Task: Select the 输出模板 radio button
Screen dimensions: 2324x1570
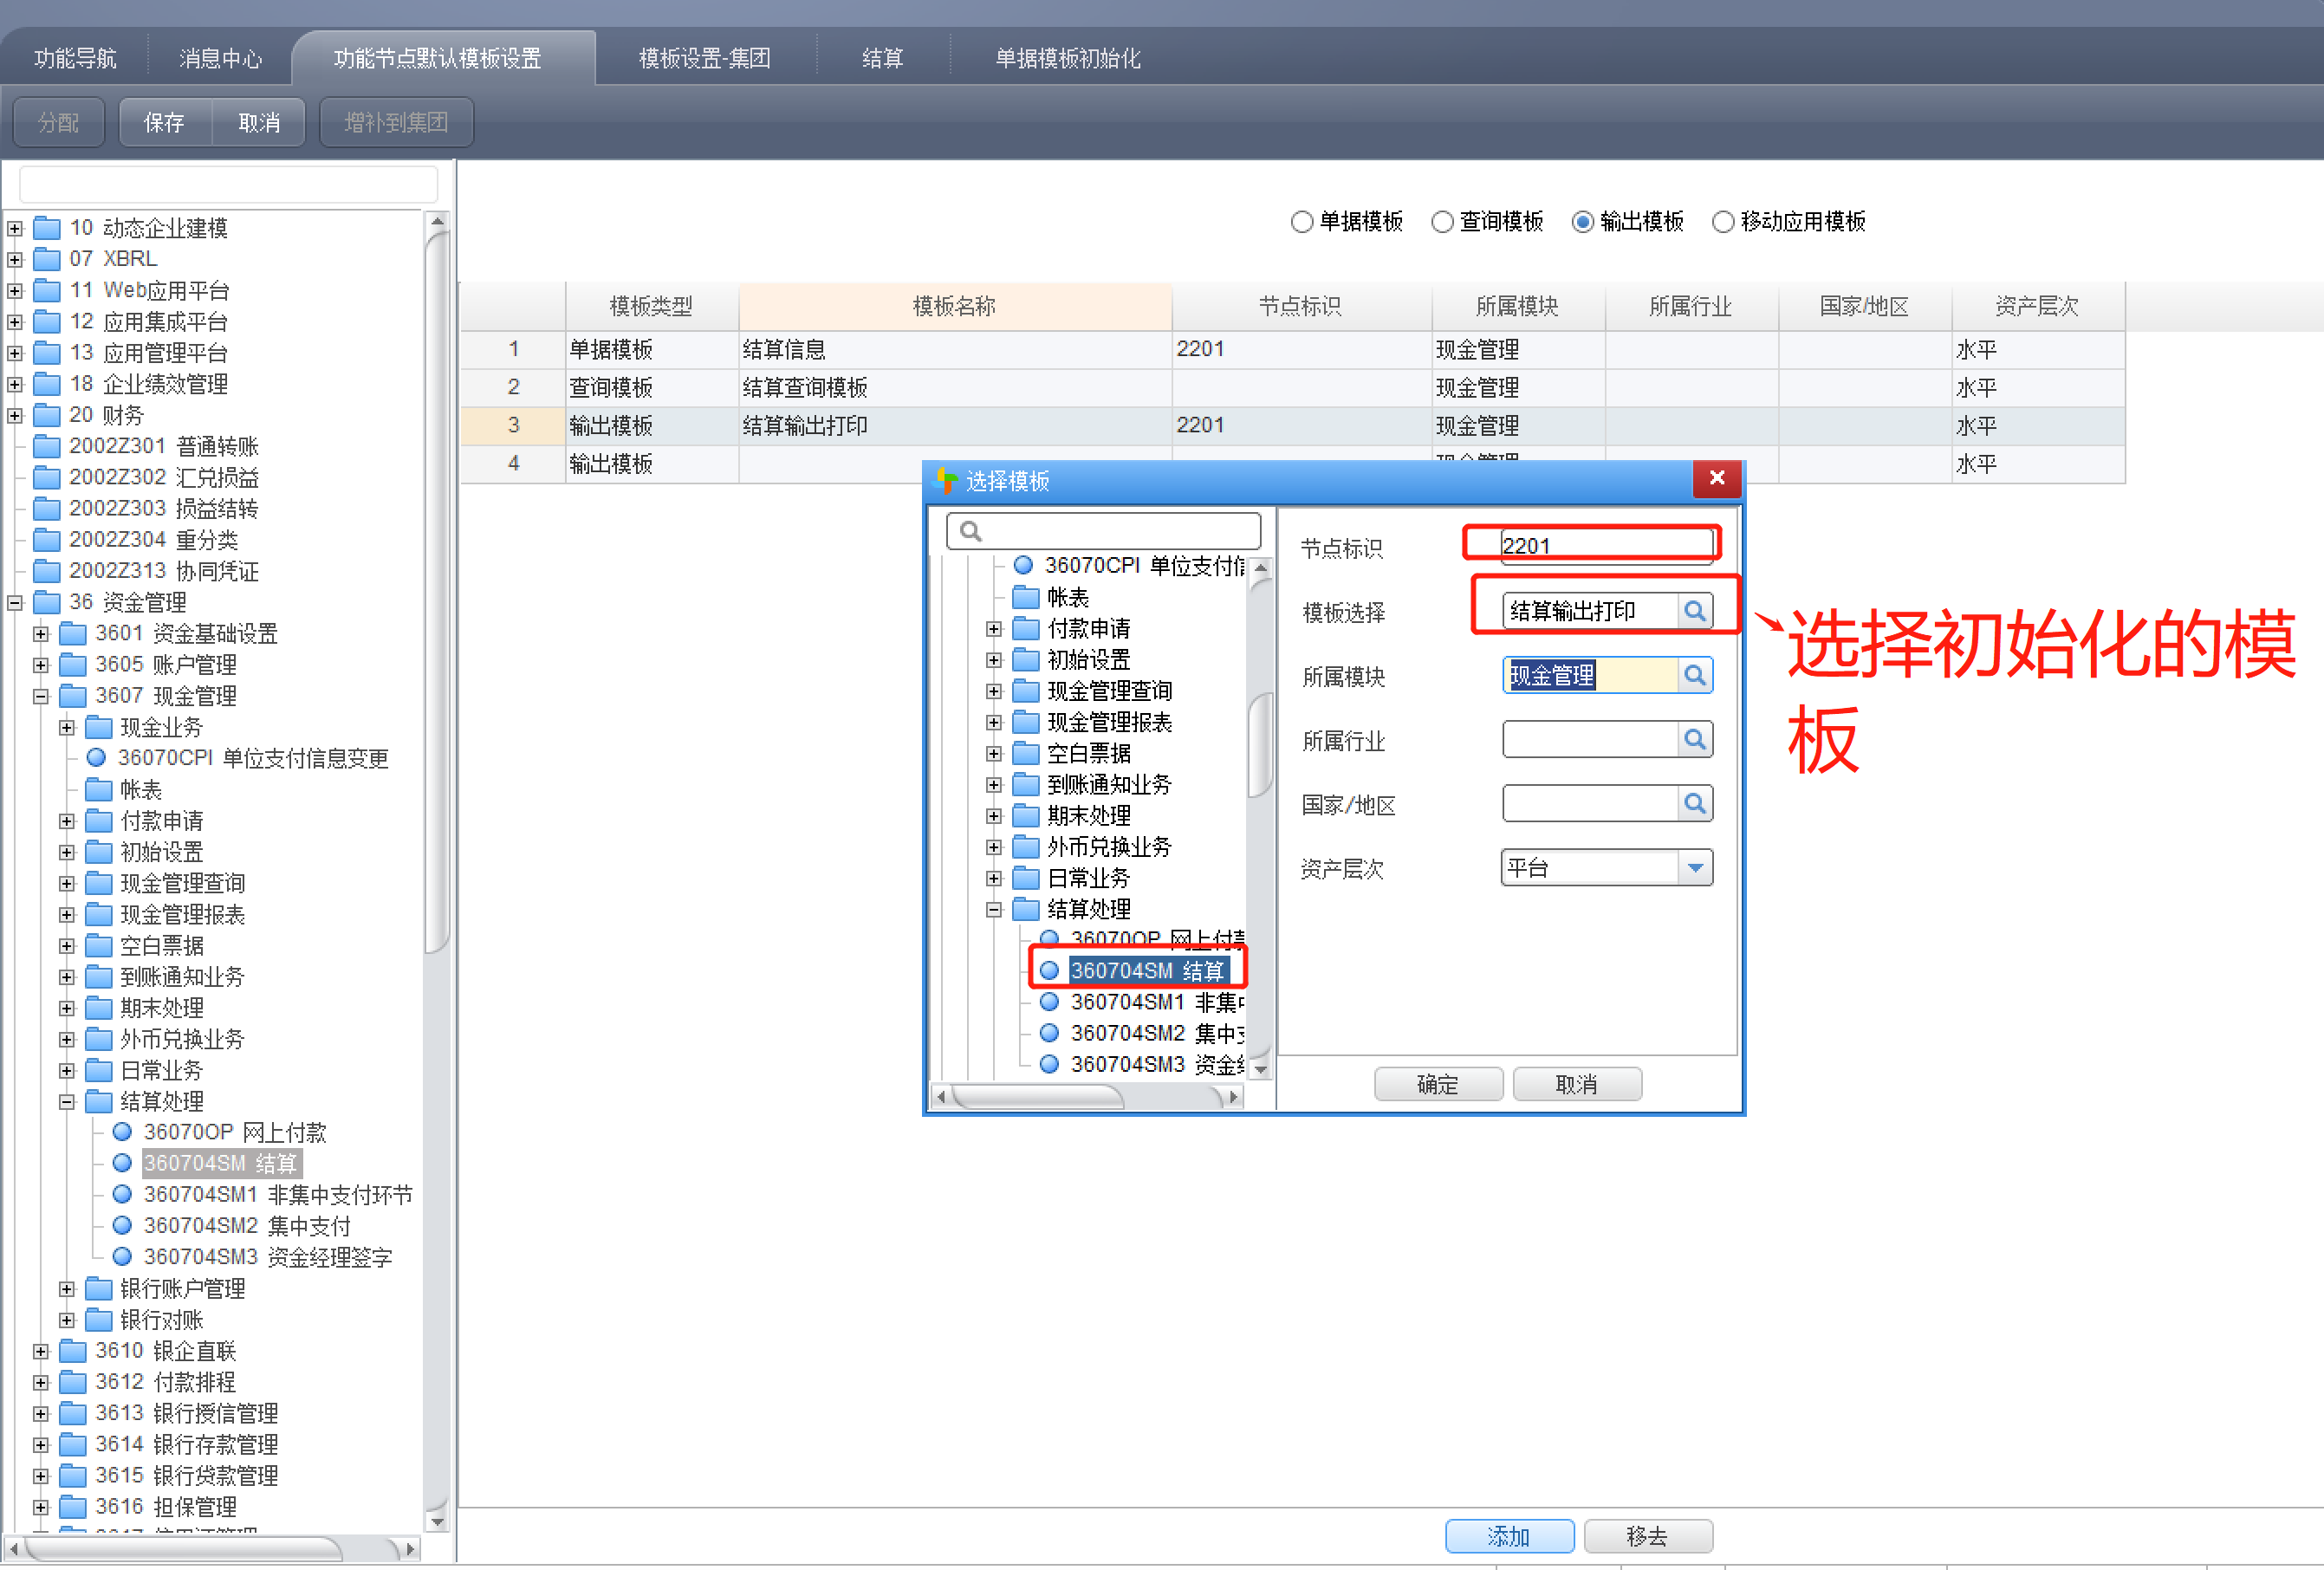Action: tap(1582, 222)
